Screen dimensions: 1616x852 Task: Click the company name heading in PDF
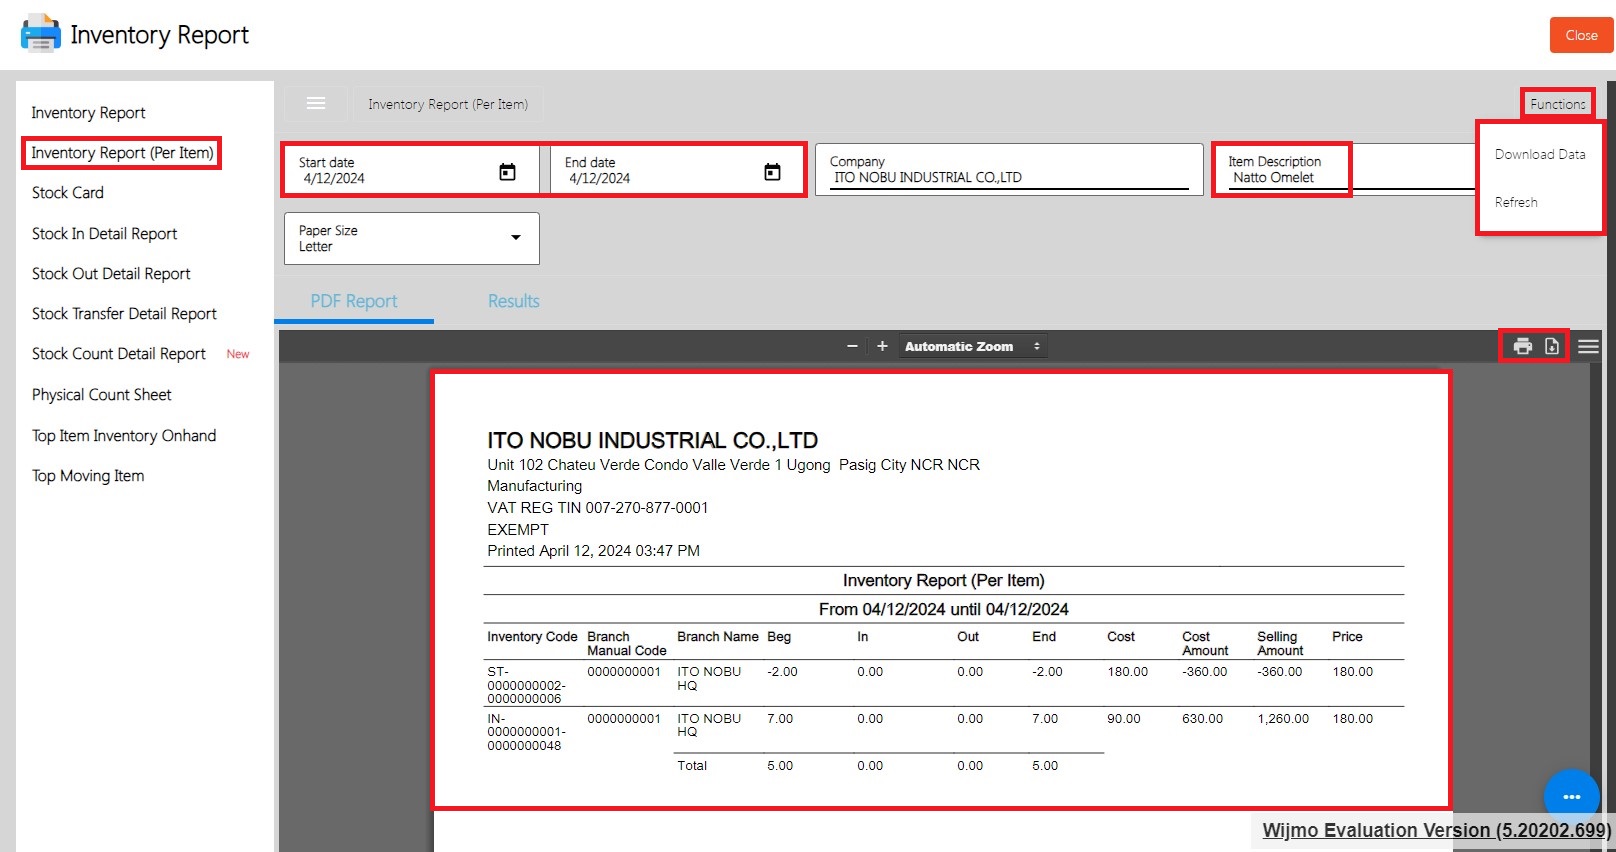(652, 440)
